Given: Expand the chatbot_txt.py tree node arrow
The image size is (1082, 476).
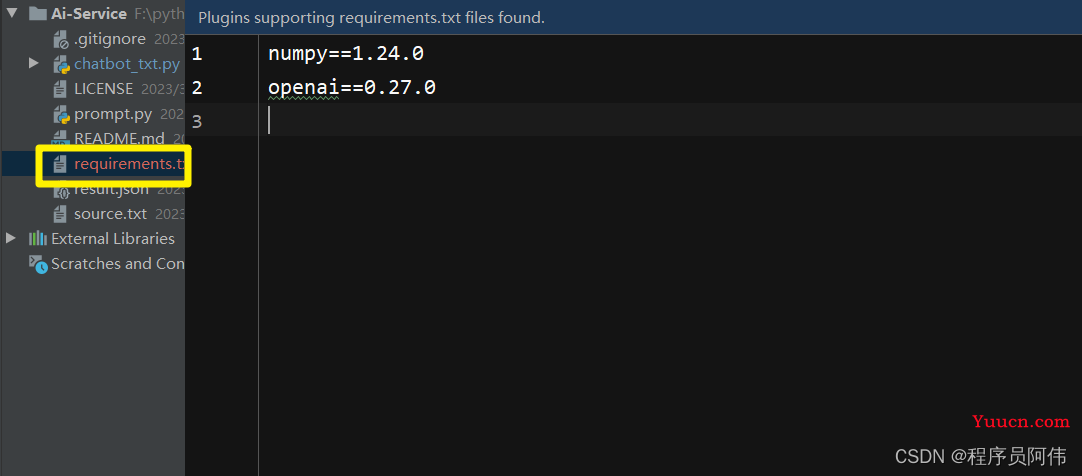Looking at the screenshot, I should coord(34,63).
